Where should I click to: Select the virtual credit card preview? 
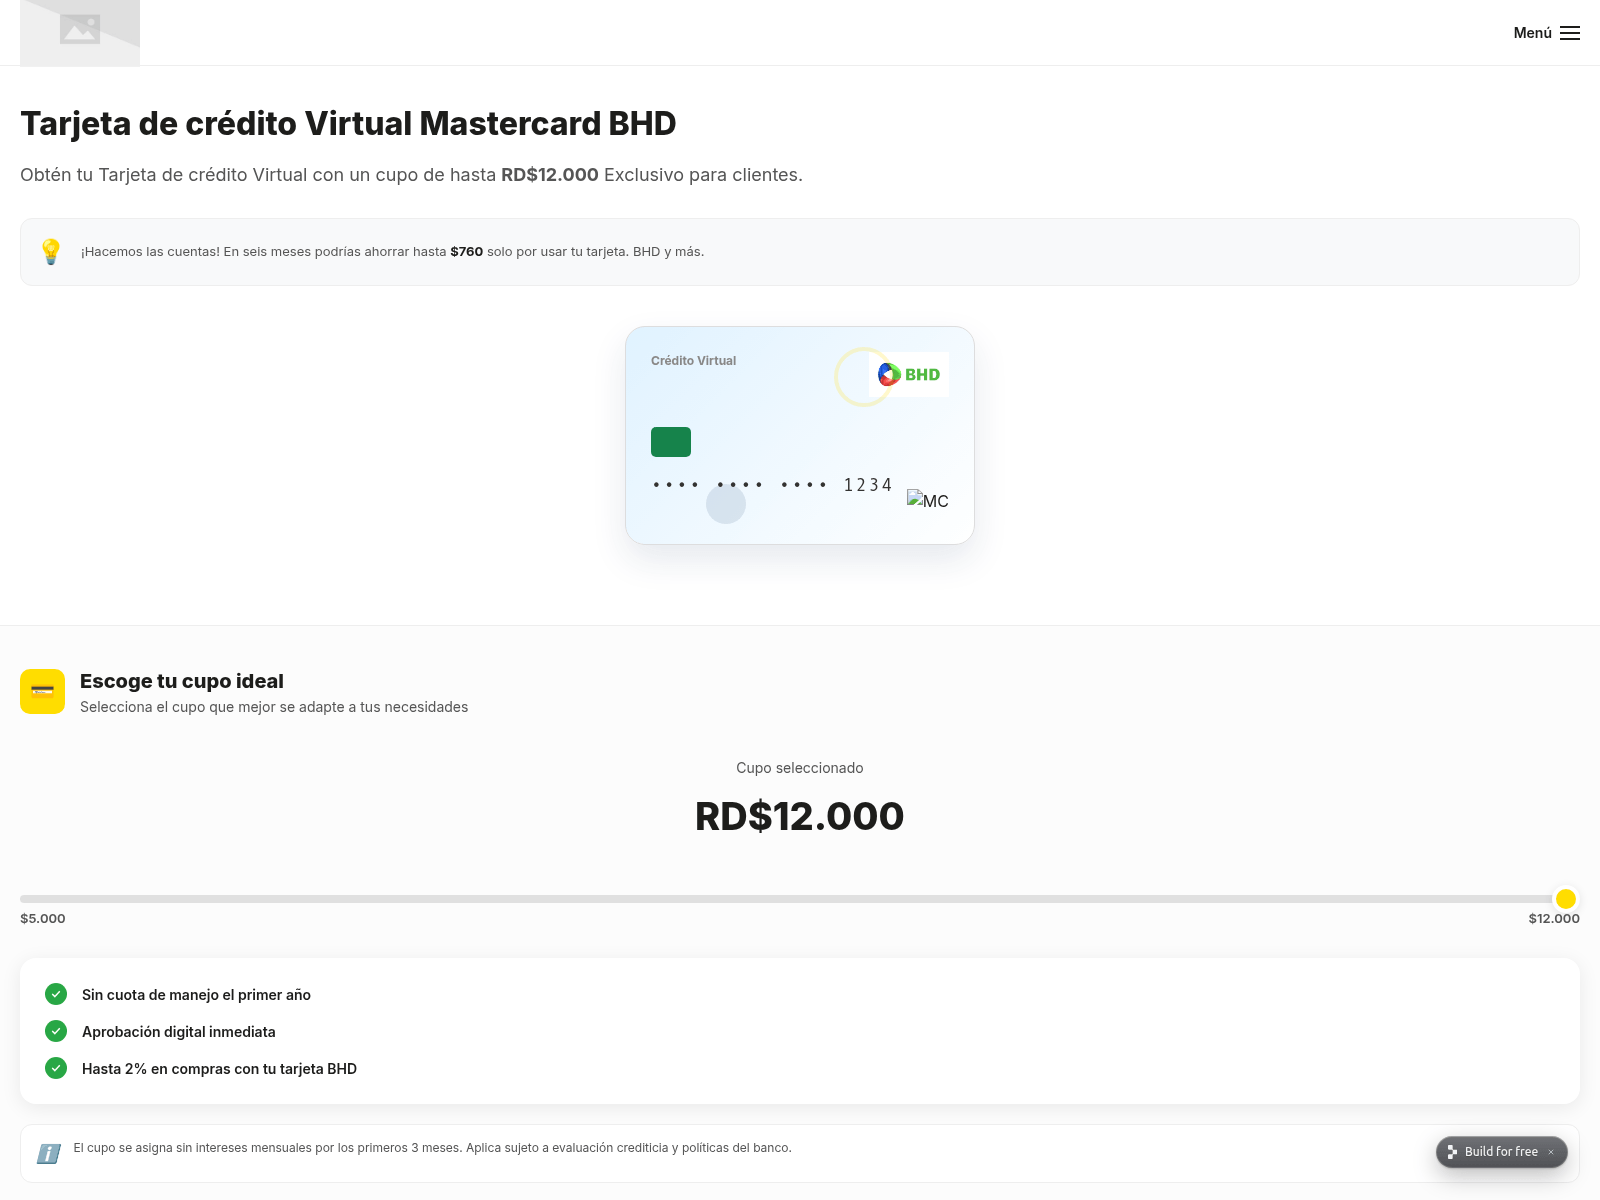pos(800,435)
